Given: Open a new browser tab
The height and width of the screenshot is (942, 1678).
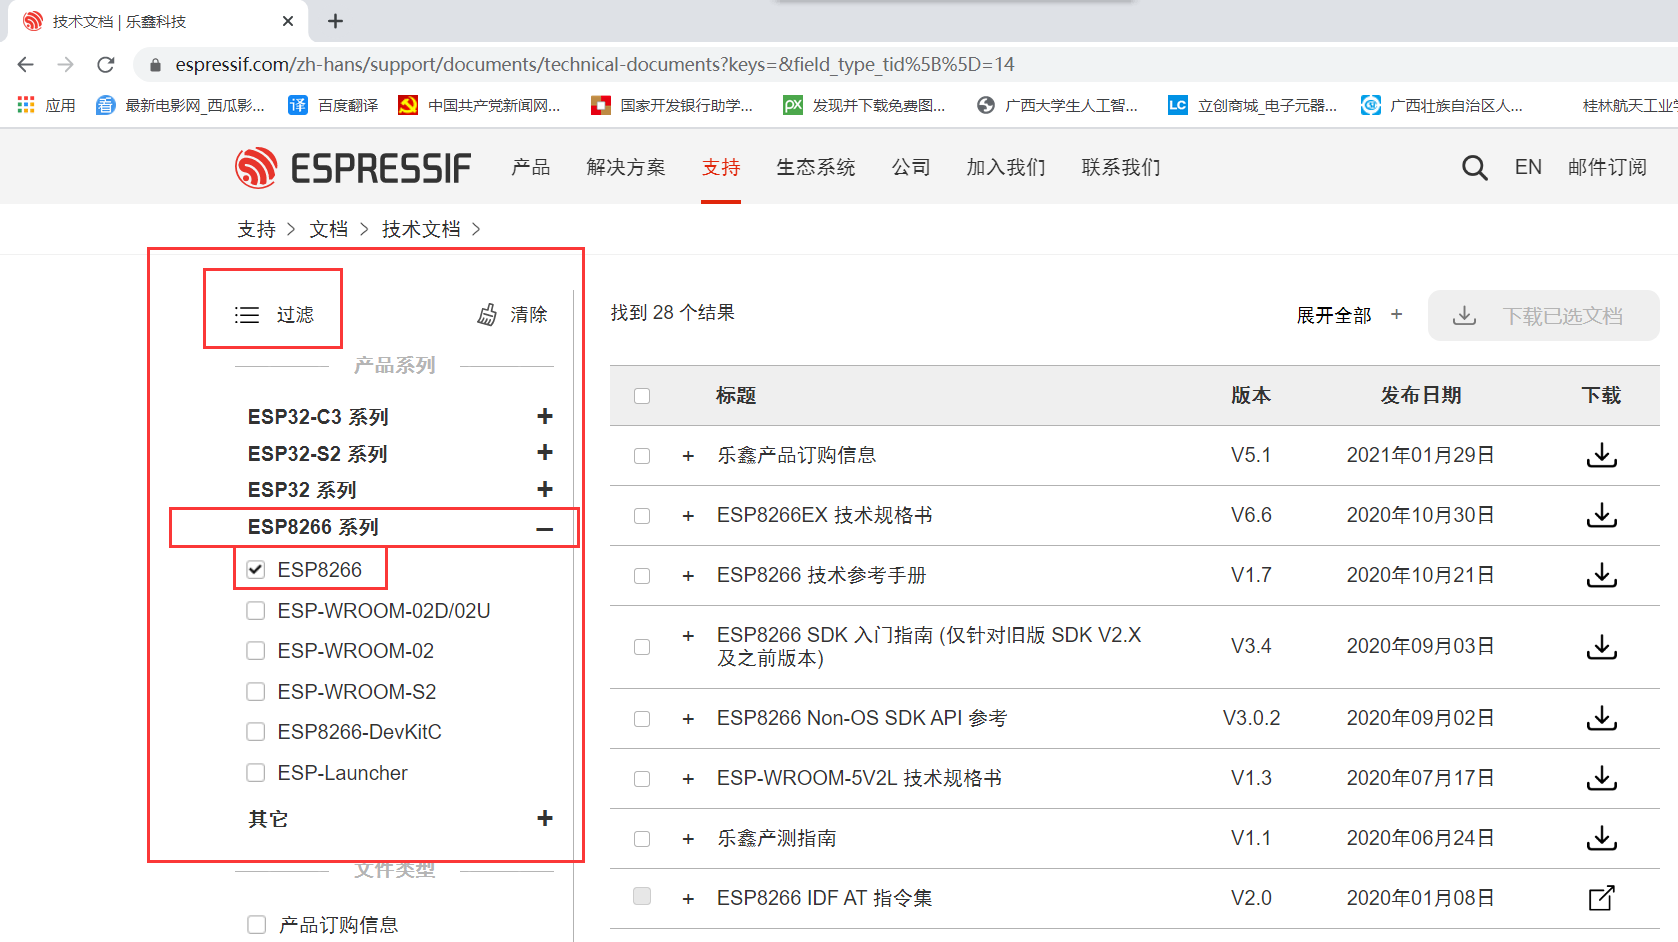Looking at the screenshot, I should 336,21.
